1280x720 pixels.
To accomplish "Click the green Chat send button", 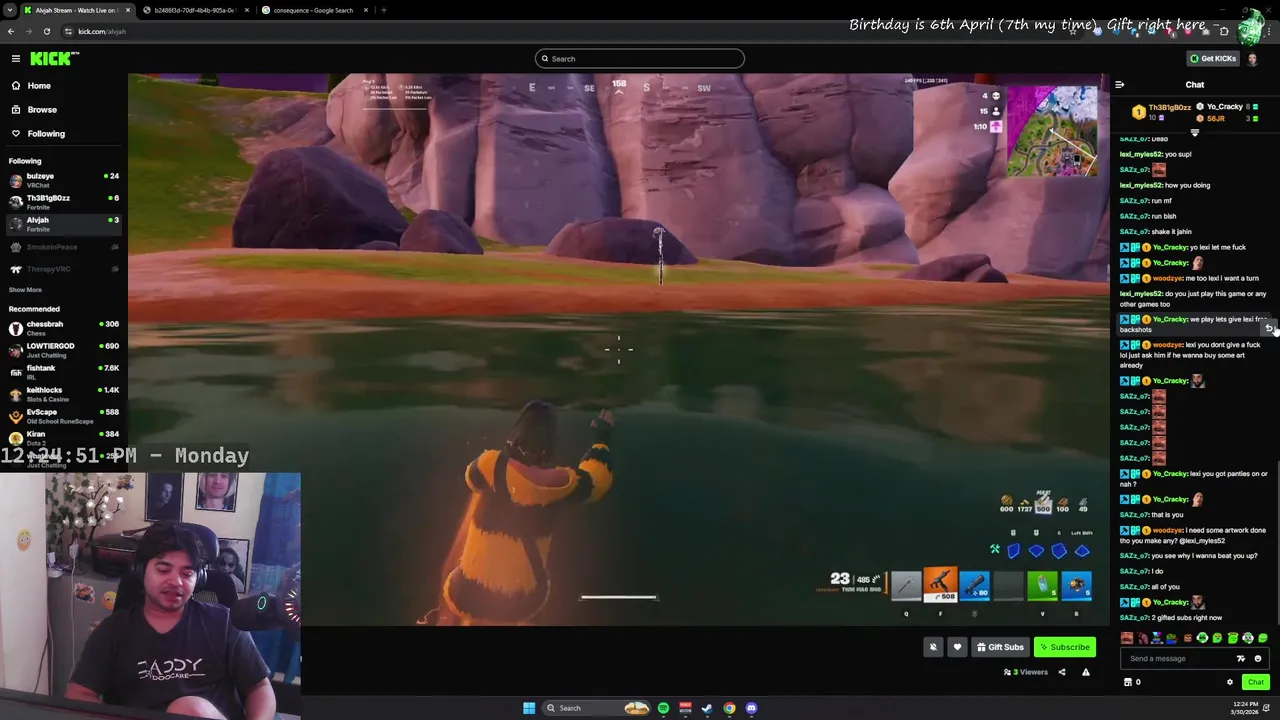I will 1255,682.
